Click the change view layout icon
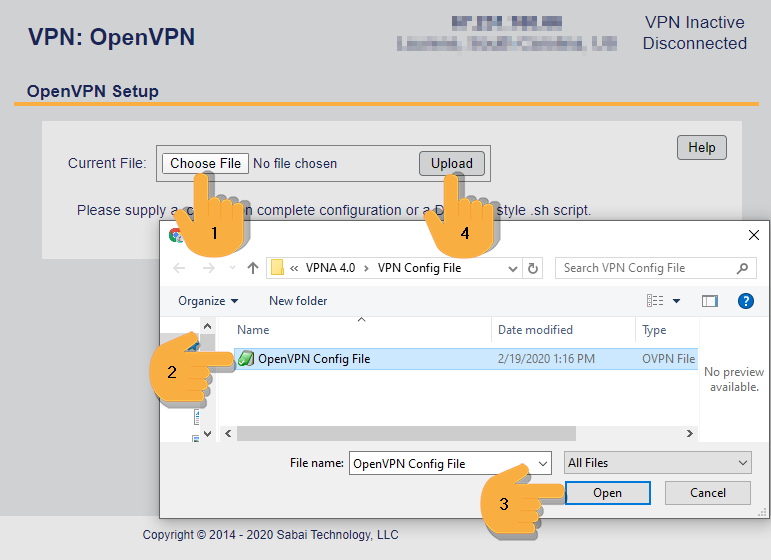 coord(656,301)
